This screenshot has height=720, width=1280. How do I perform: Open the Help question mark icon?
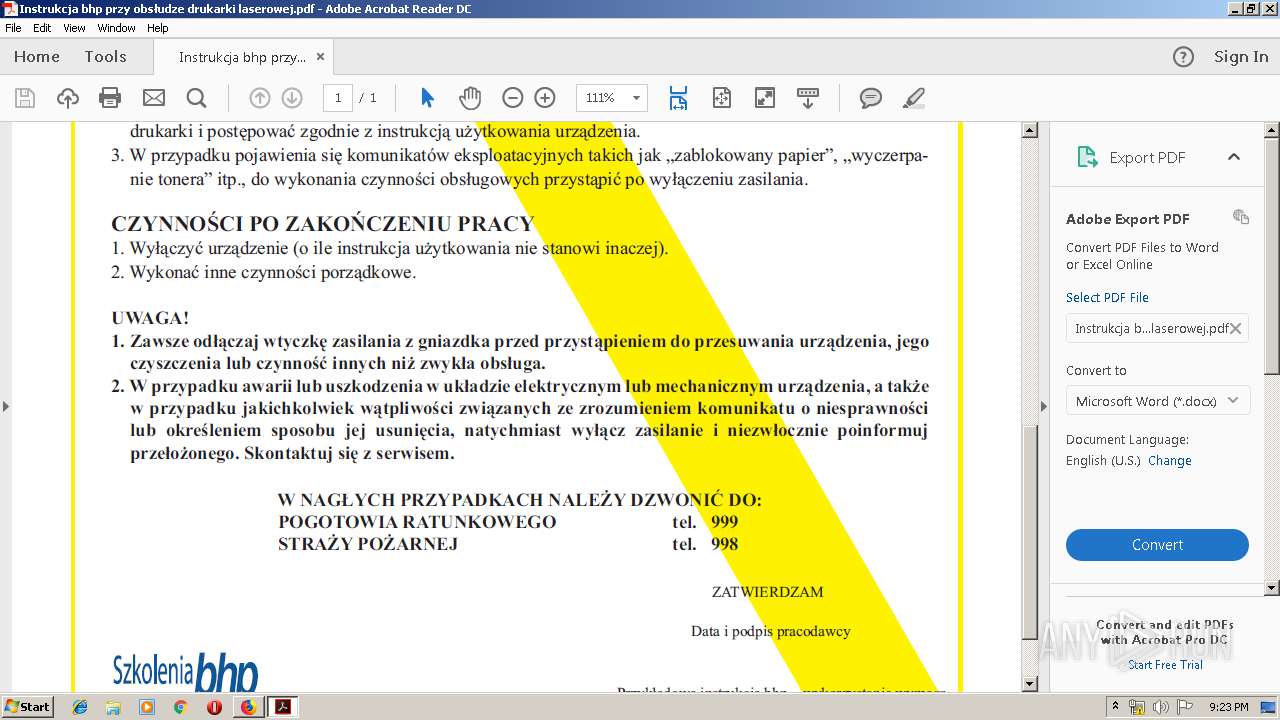[x=1183, y=57]
